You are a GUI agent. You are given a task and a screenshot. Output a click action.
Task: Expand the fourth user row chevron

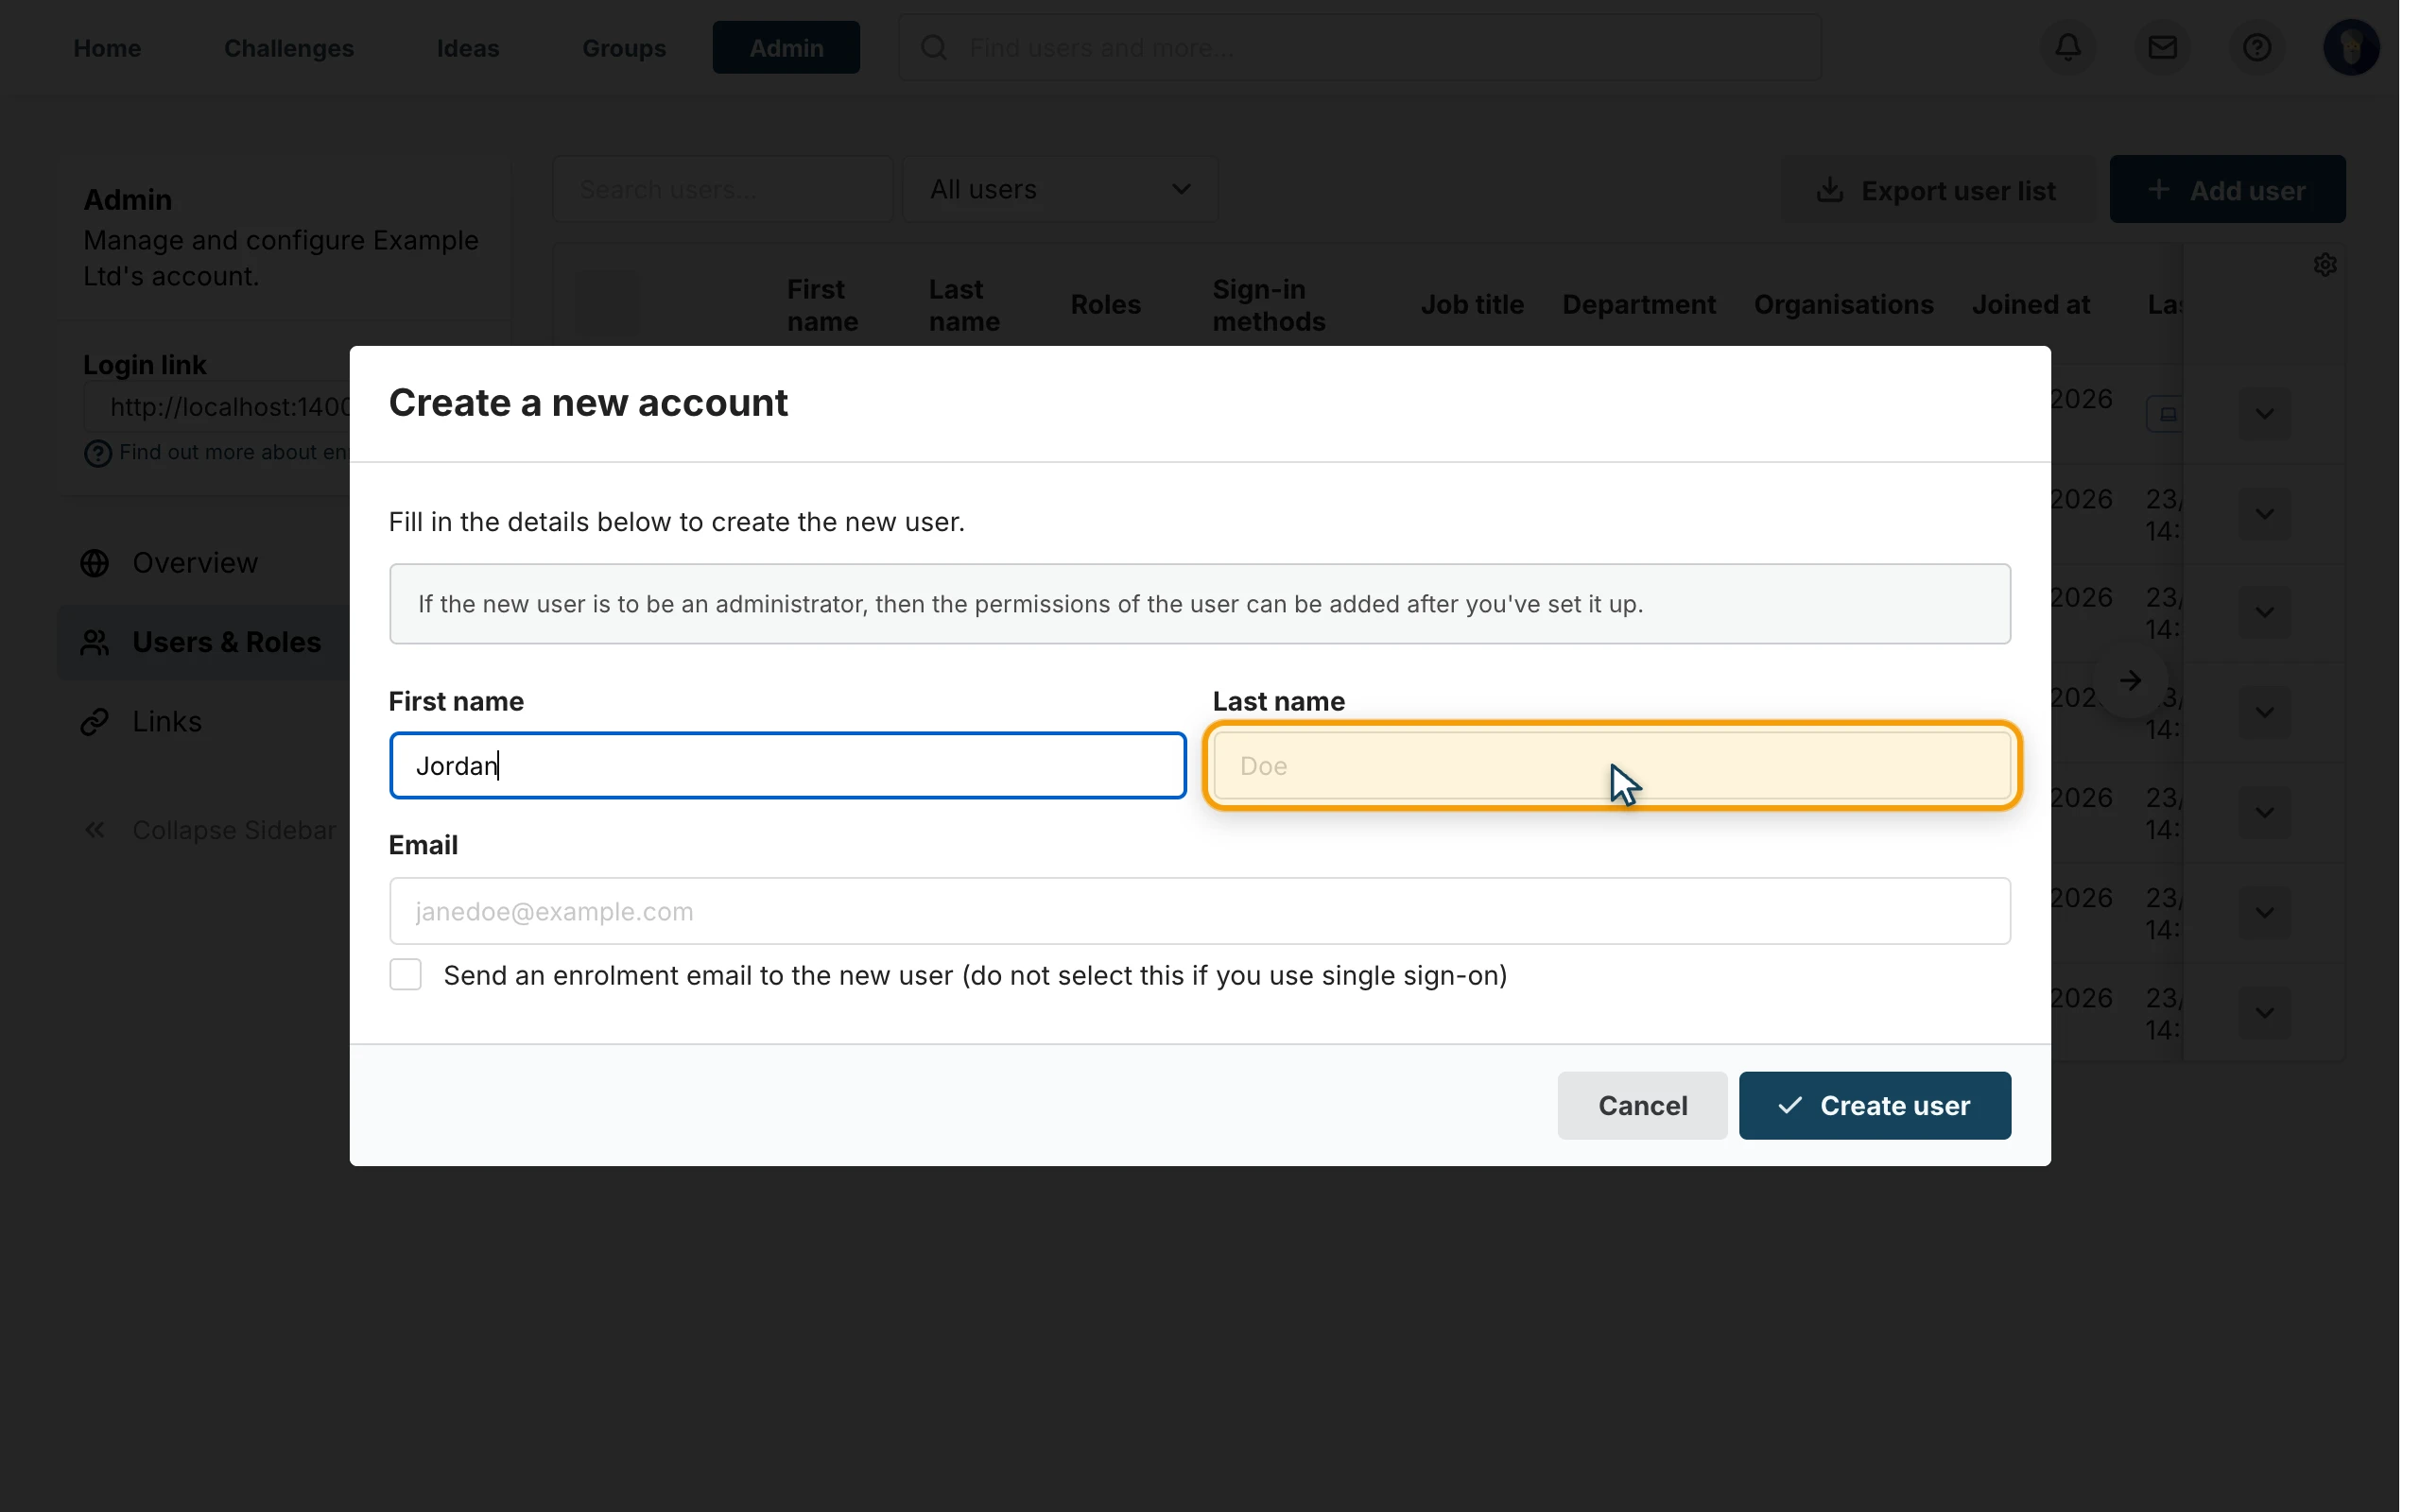click(2264, 713)
